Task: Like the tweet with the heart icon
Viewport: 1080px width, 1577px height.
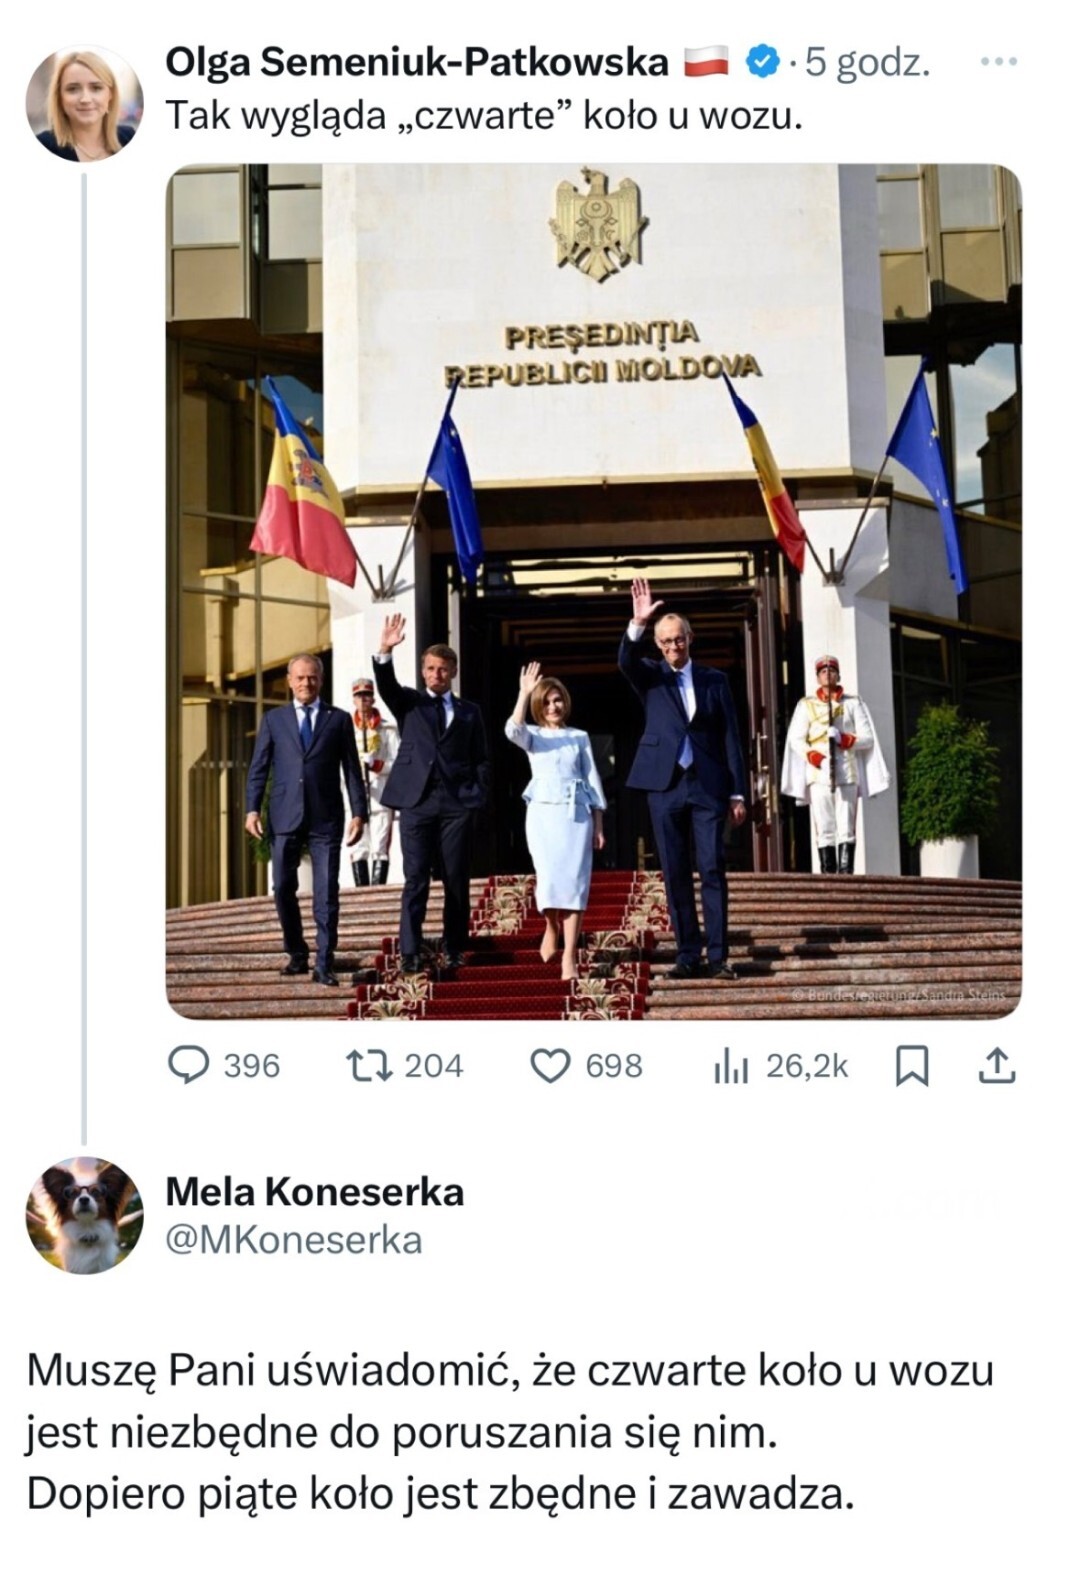Action: coord(549,1066)
